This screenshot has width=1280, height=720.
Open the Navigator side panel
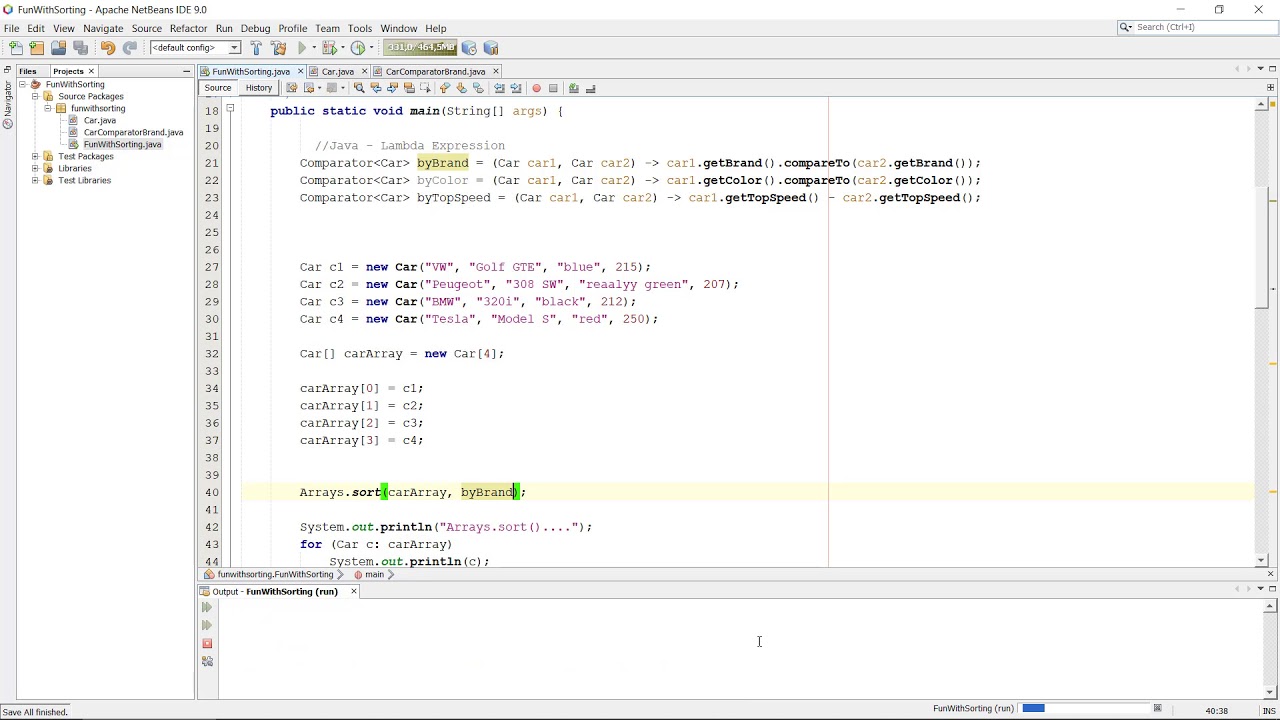pyautogui.click(x=7, y=105)
